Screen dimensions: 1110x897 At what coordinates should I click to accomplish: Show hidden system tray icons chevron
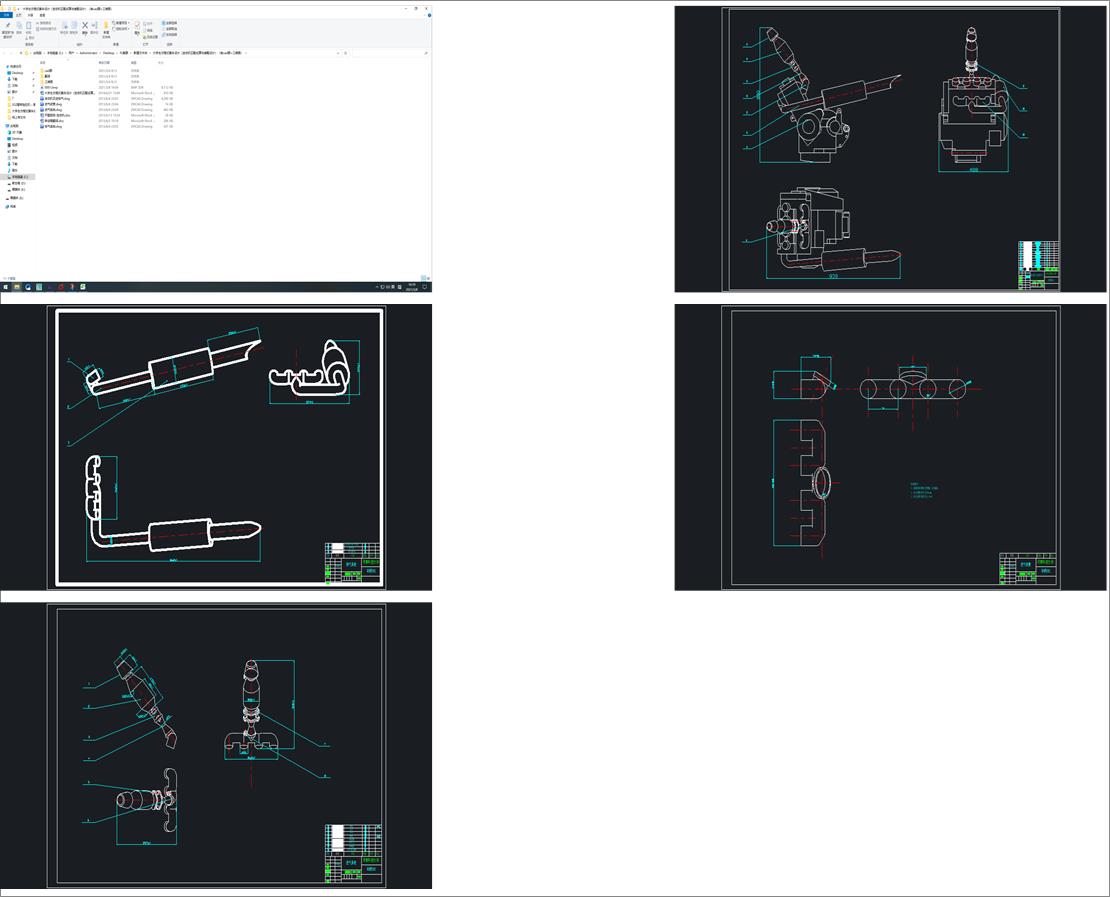[x=377, y=287]
